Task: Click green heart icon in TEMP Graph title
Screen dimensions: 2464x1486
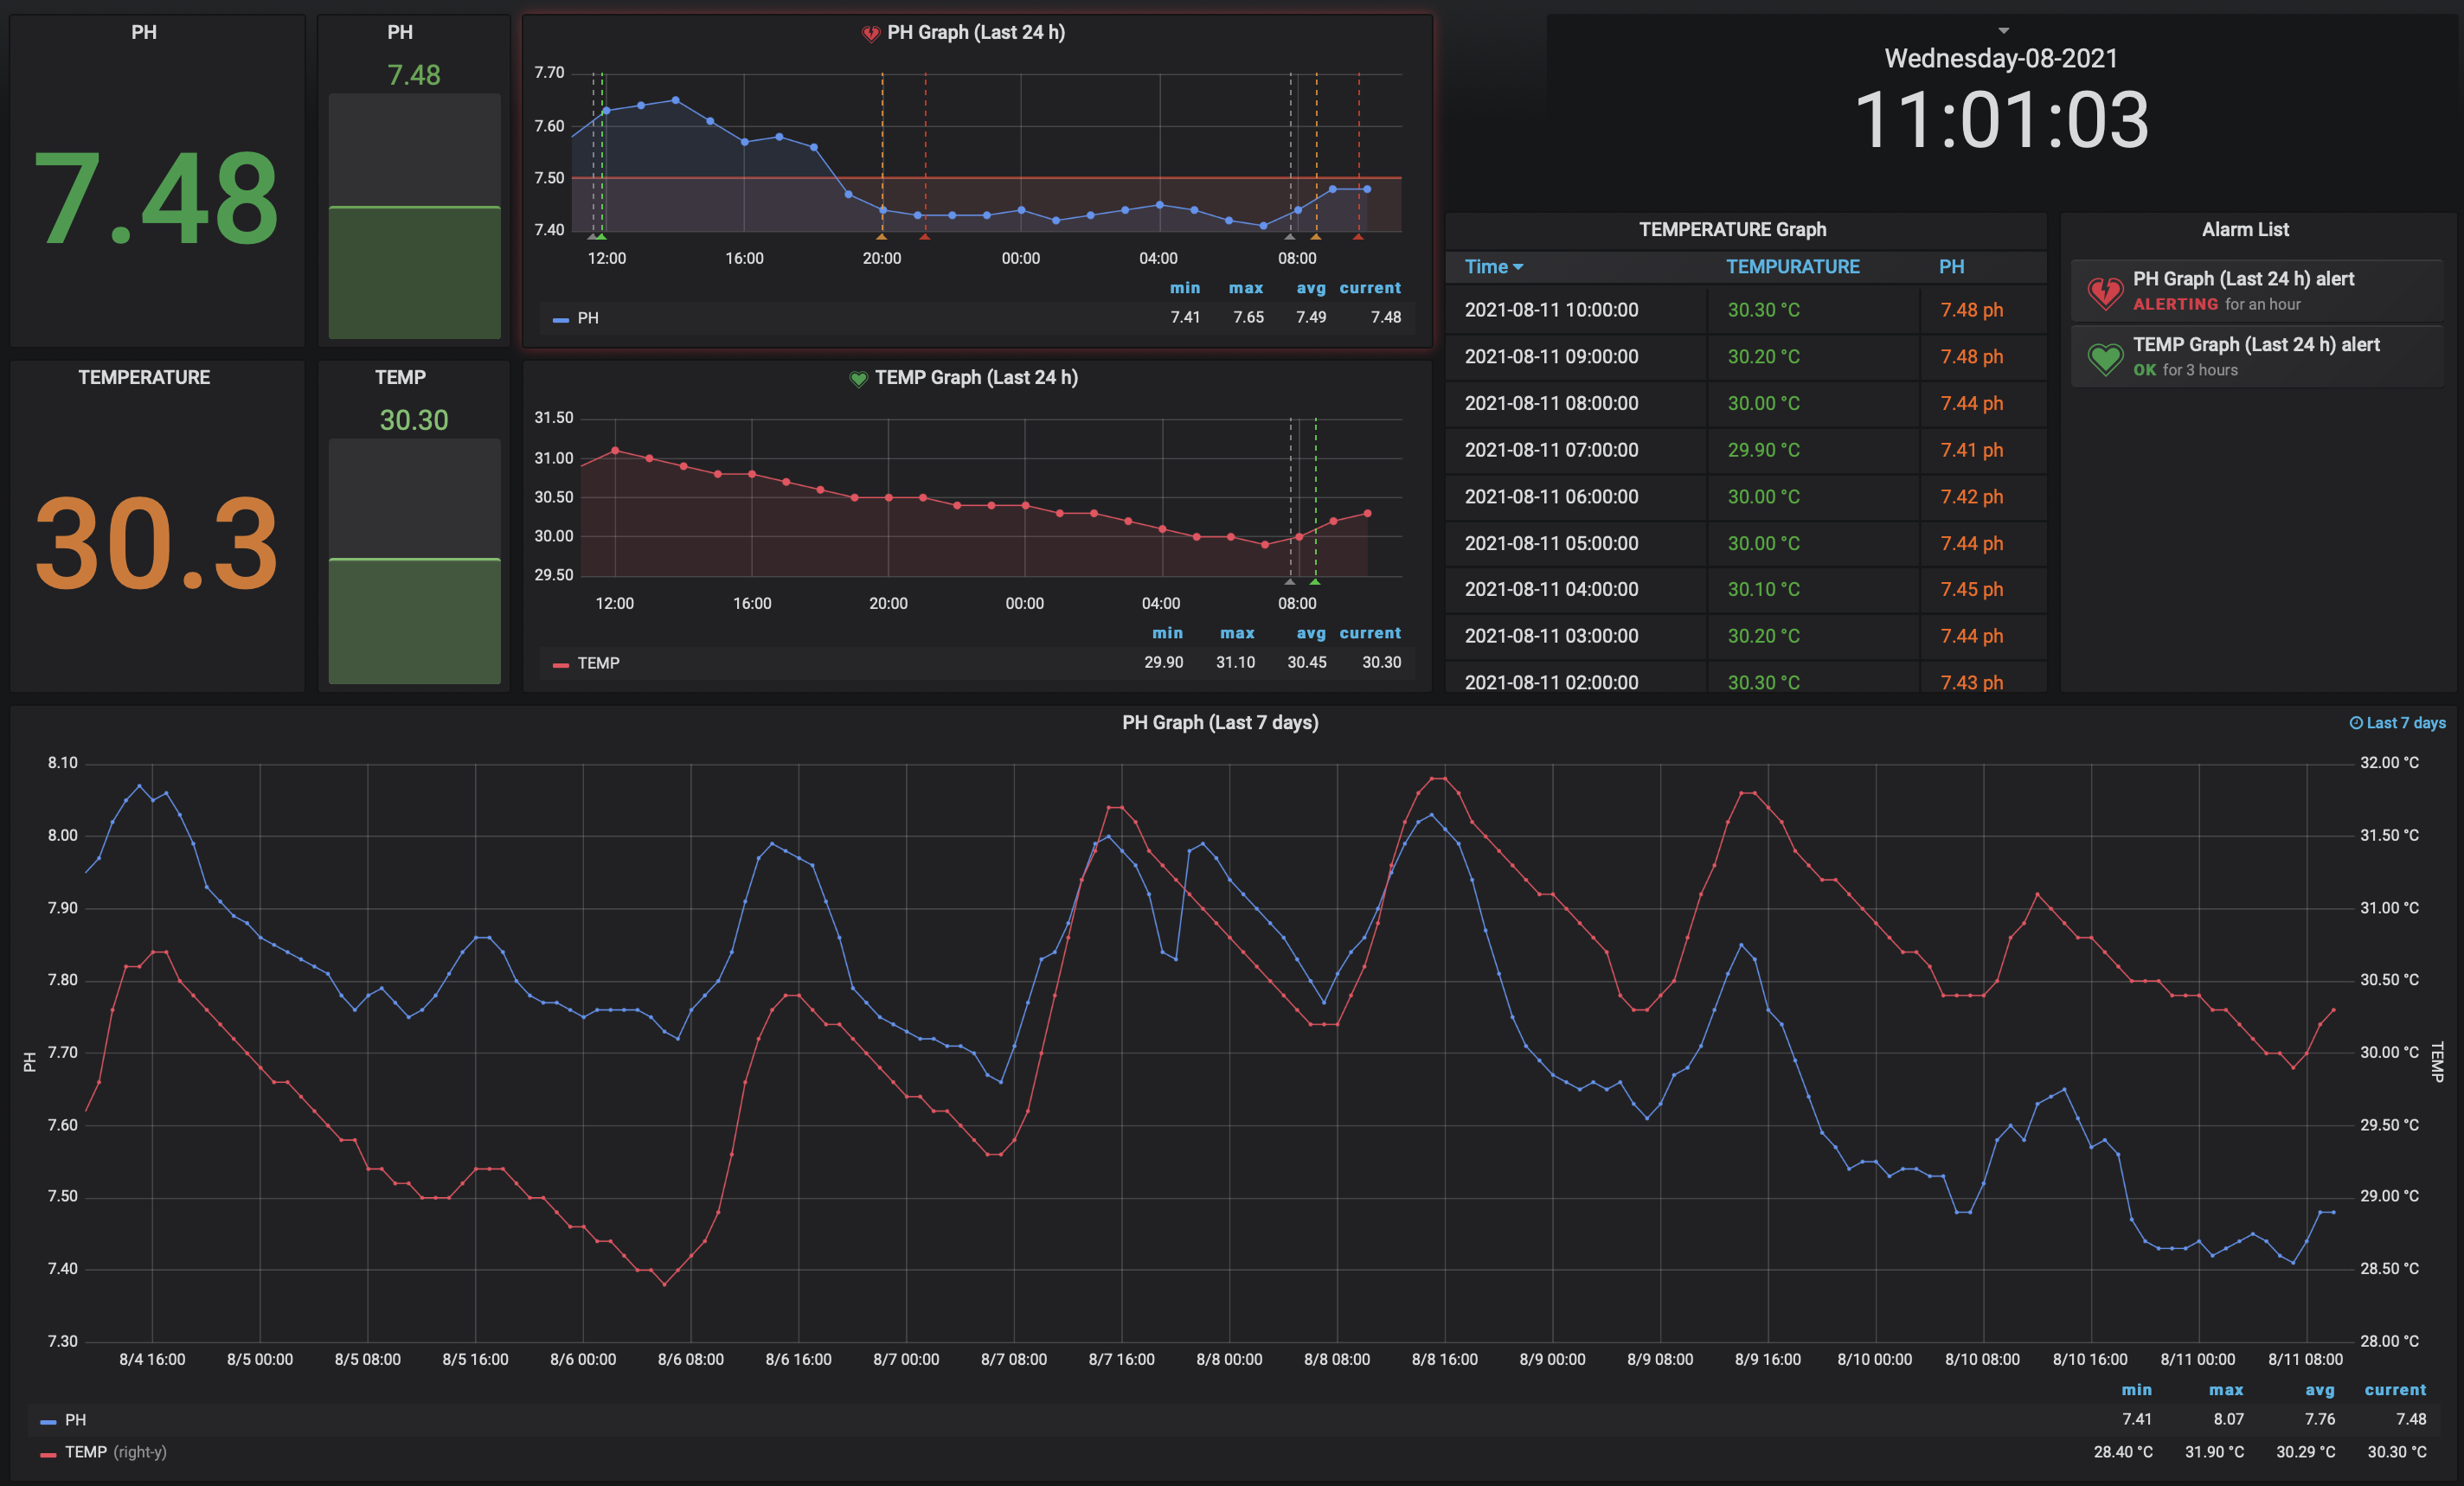Action: pos(858,378)
